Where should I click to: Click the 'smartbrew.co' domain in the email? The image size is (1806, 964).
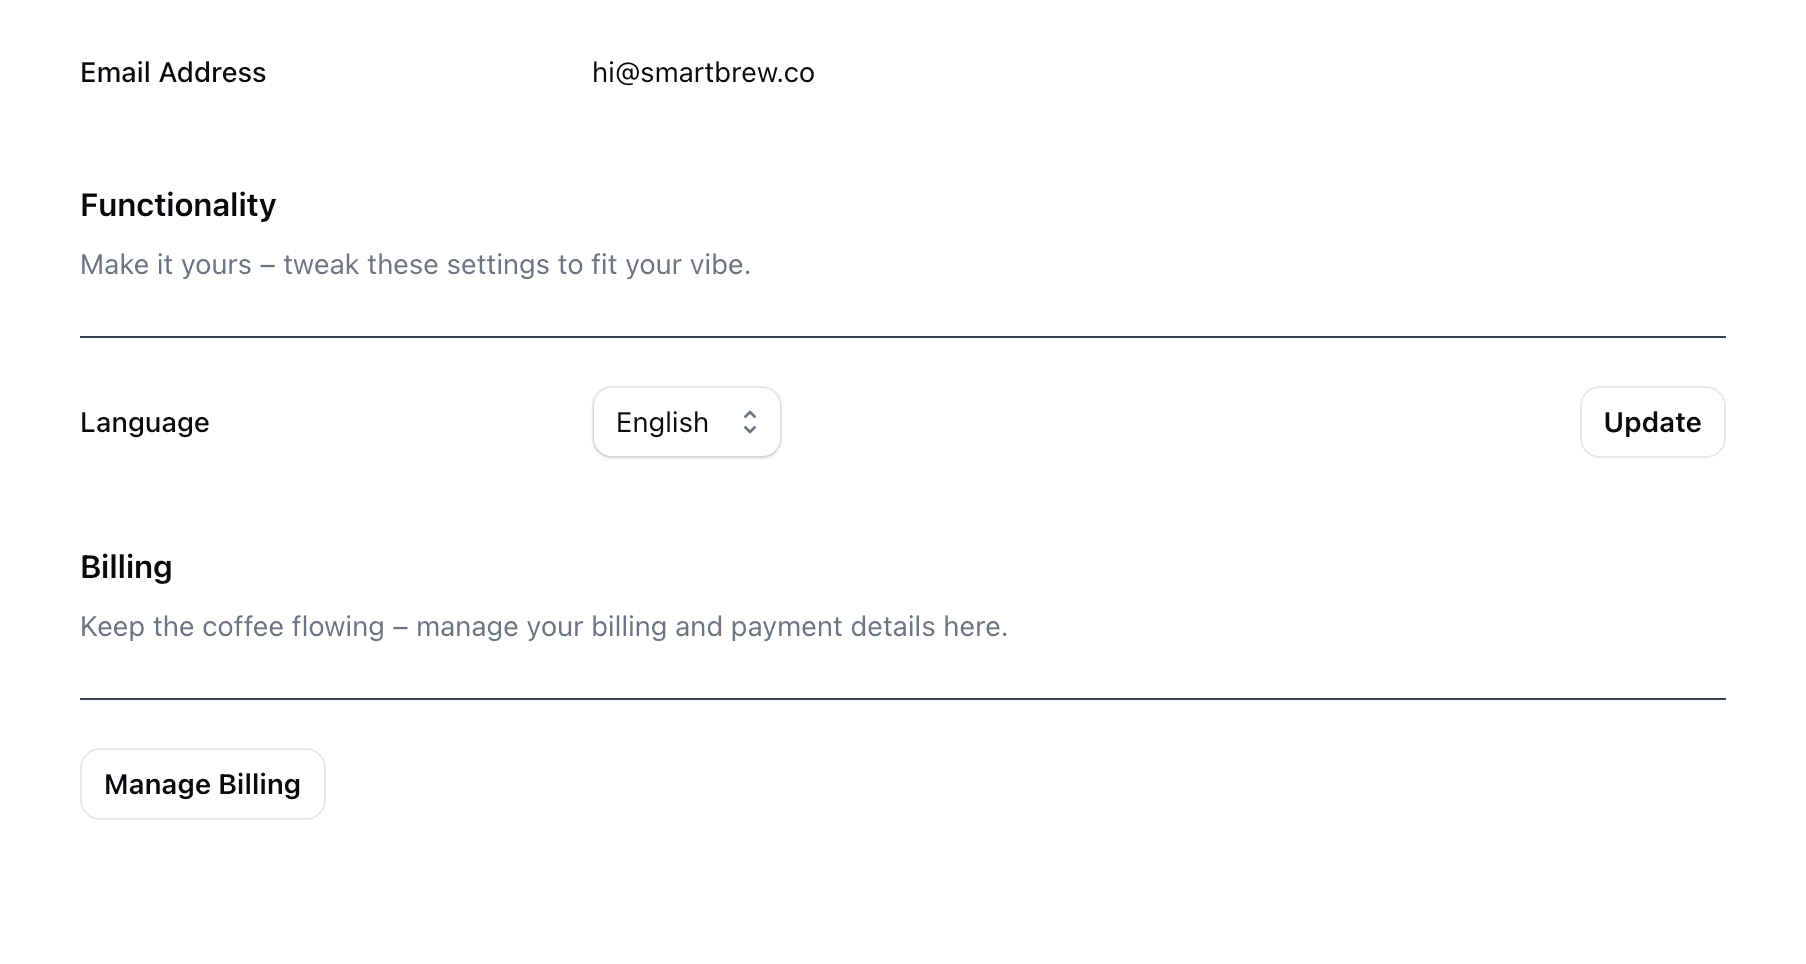click(727, 73)
